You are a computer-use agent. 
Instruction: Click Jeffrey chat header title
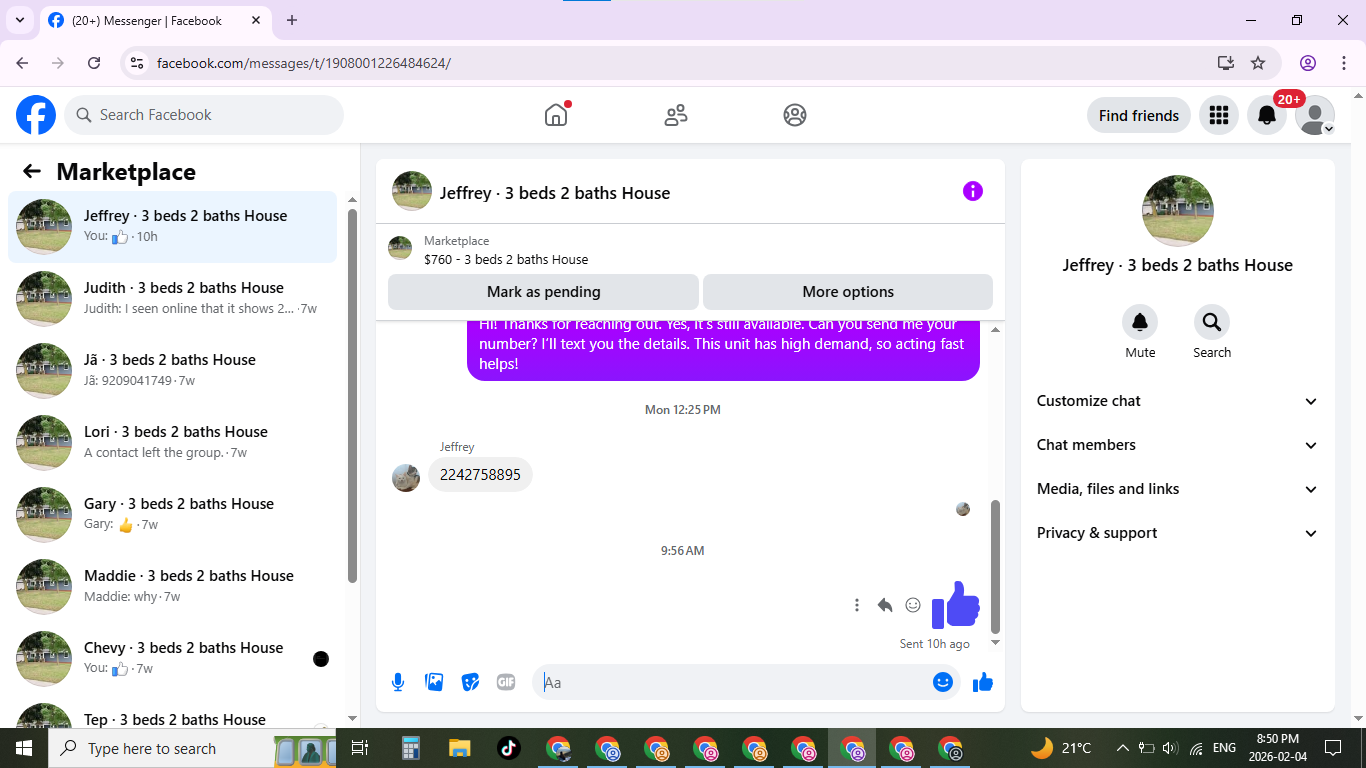coord(555,193)
